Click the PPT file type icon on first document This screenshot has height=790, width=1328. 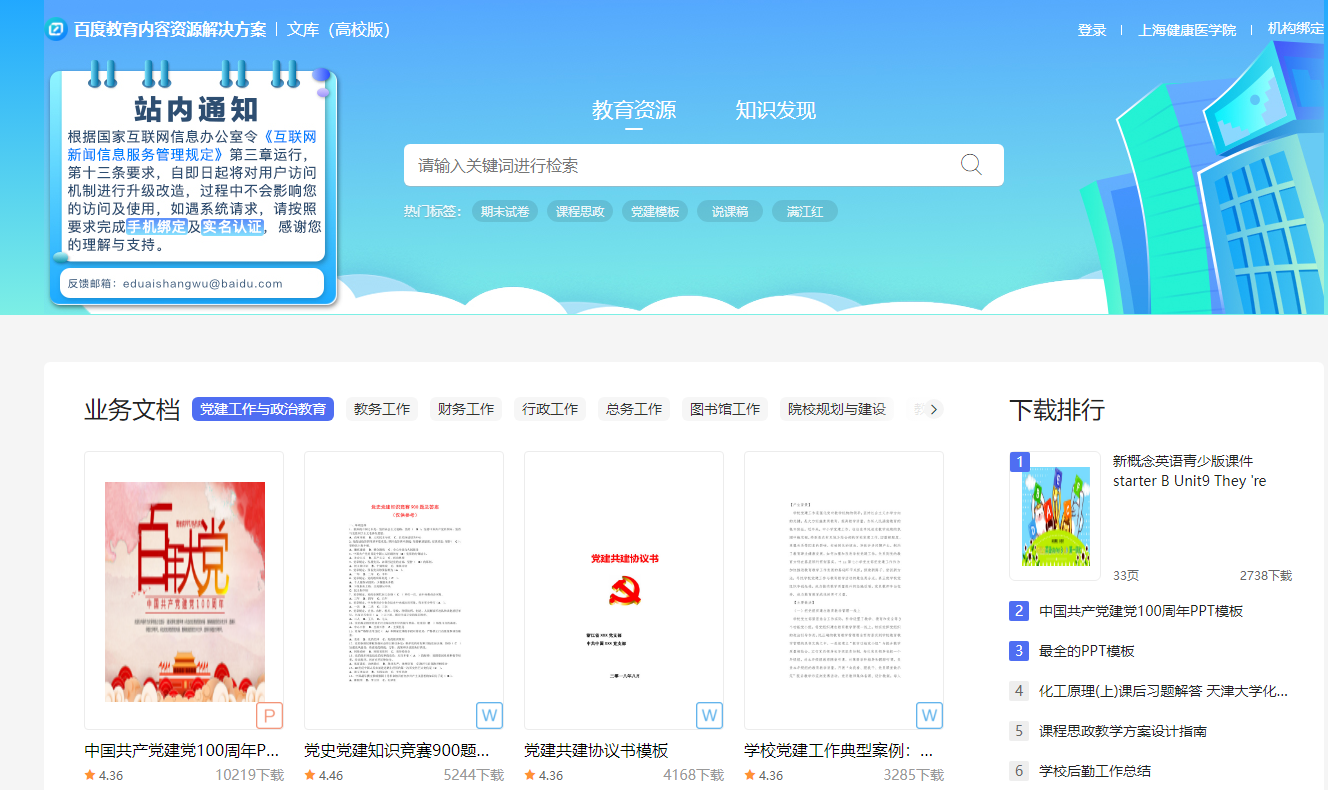[x=269, y=715]
